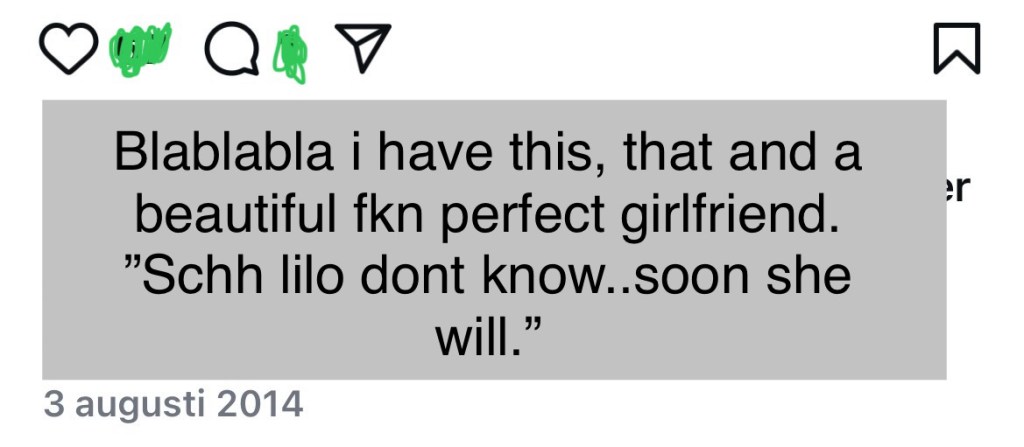Open the "3 augusti 2014" post date
Image resolution: width=1024 pixels, height=447 pixels.
click(172, 405)
